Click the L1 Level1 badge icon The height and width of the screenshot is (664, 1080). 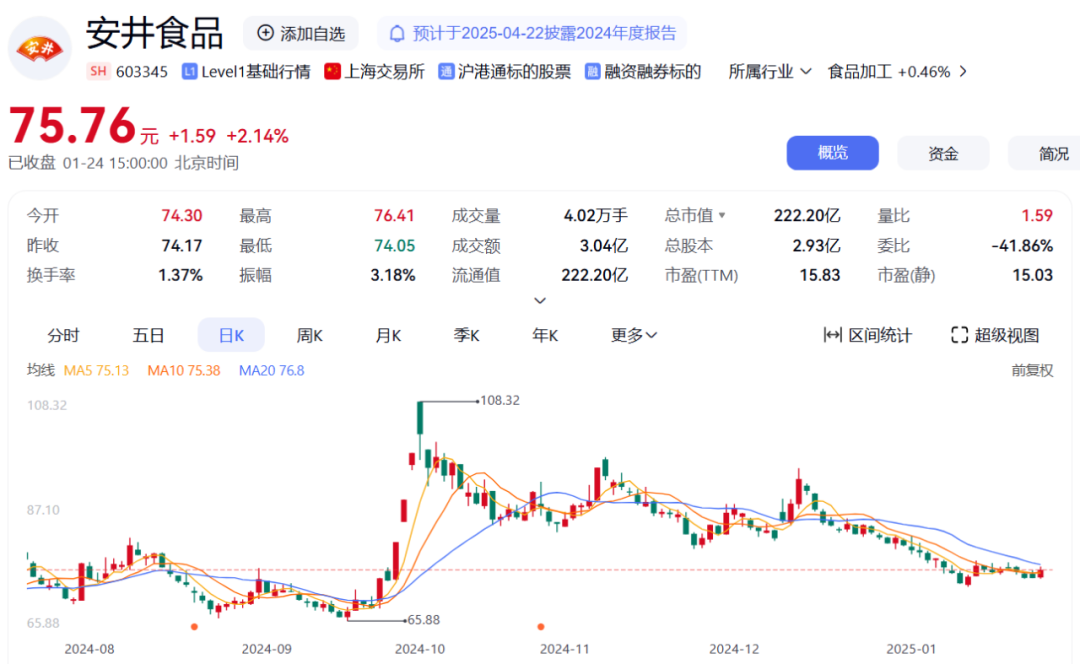(189, 72)
